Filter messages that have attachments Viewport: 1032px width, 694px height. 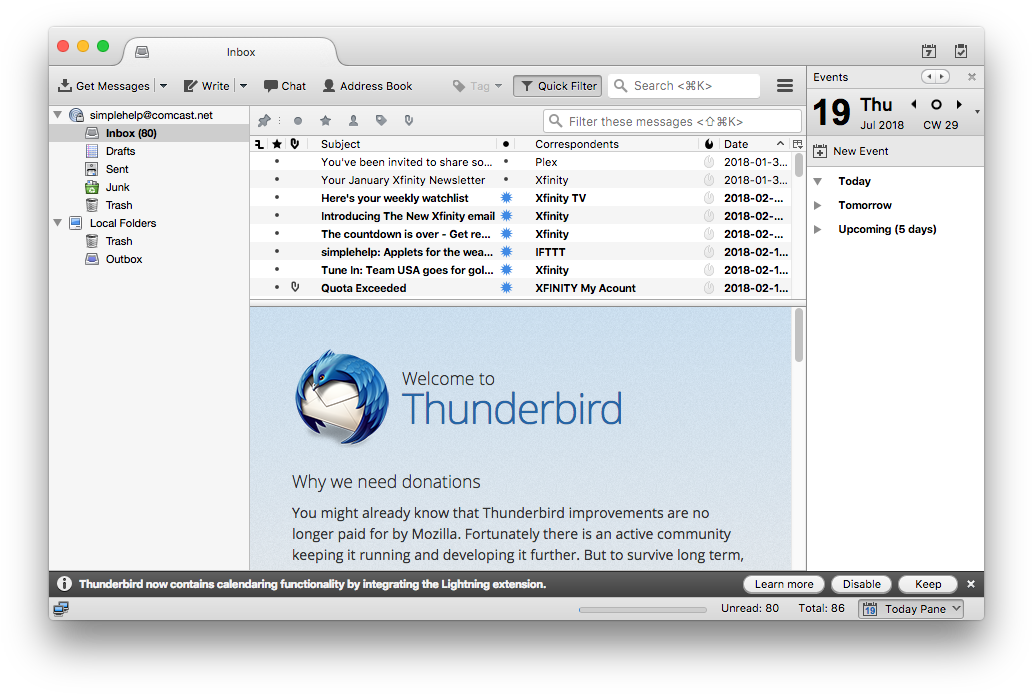(x=410, y=120)
